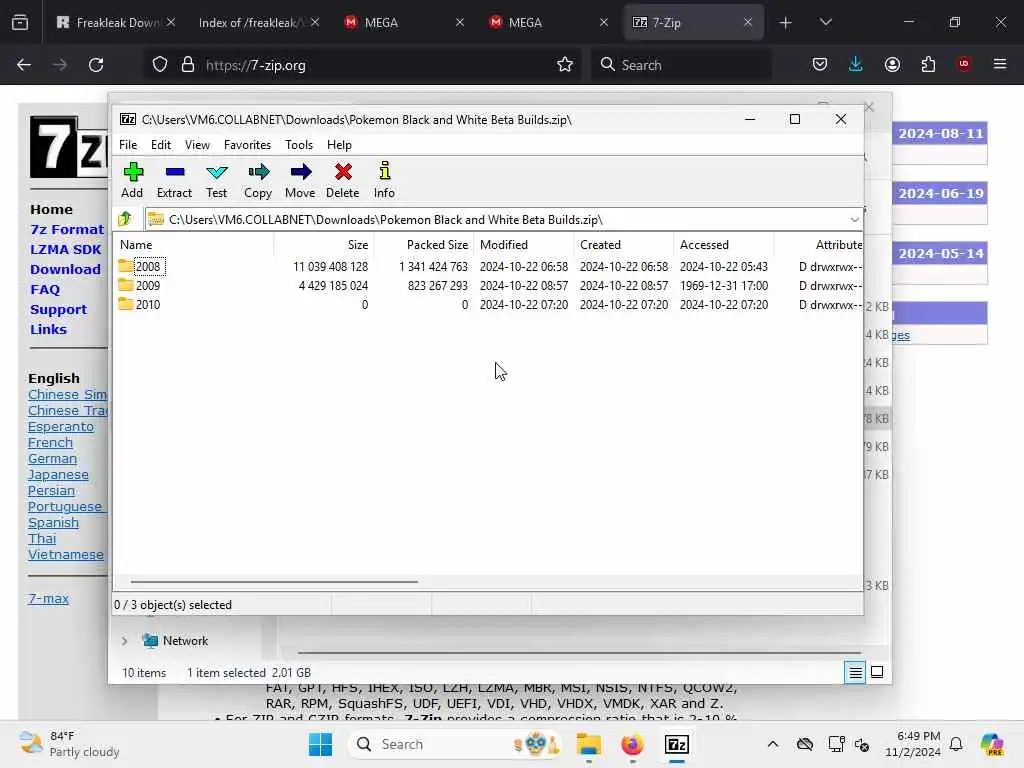The height and width of the screenshot is (768, 1024).
Task: Click the Add toolbar icon in 7-Zip
Action: [133, 180]
